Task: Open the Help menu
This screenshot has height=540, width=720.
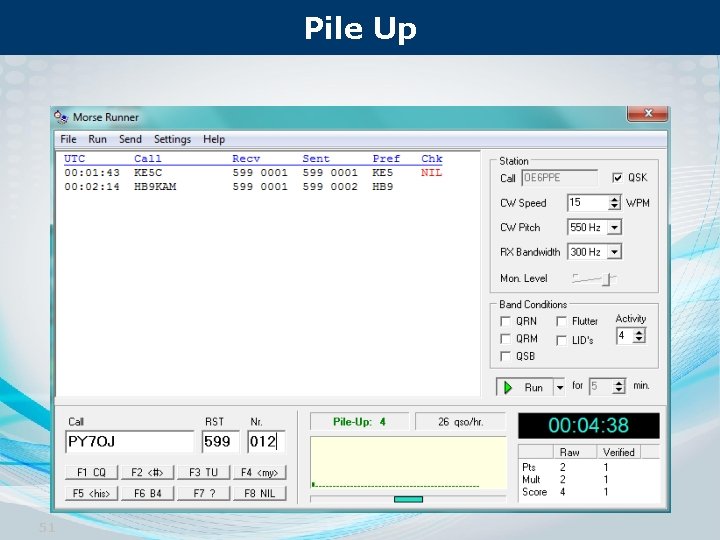Action: [x=214, y=139]
